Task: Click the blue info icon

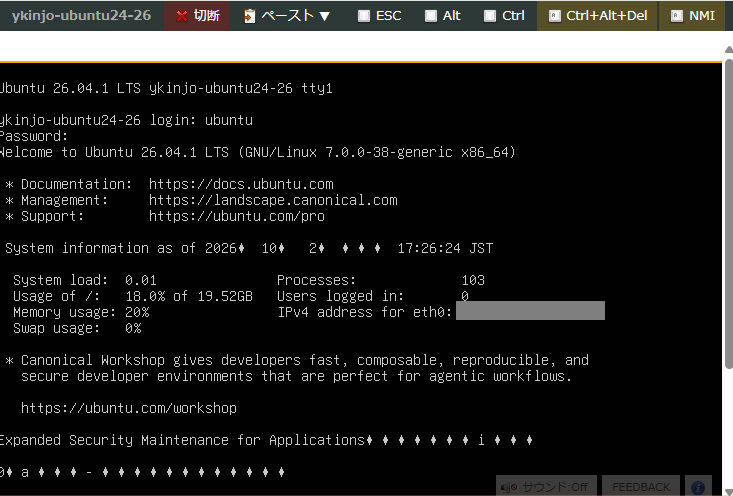Action: (x=698, y=488)
